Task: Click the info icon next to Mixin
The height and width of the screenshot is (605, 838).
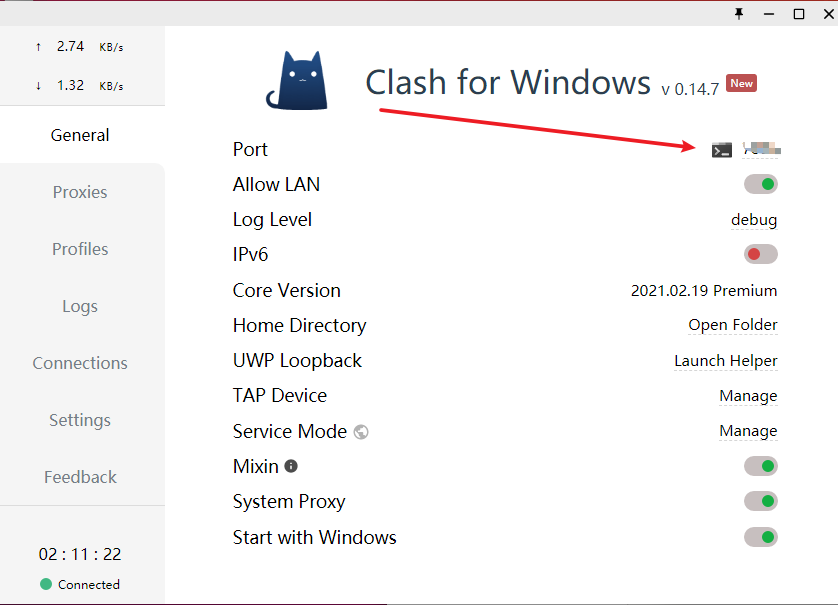Action: coord(289,464)
